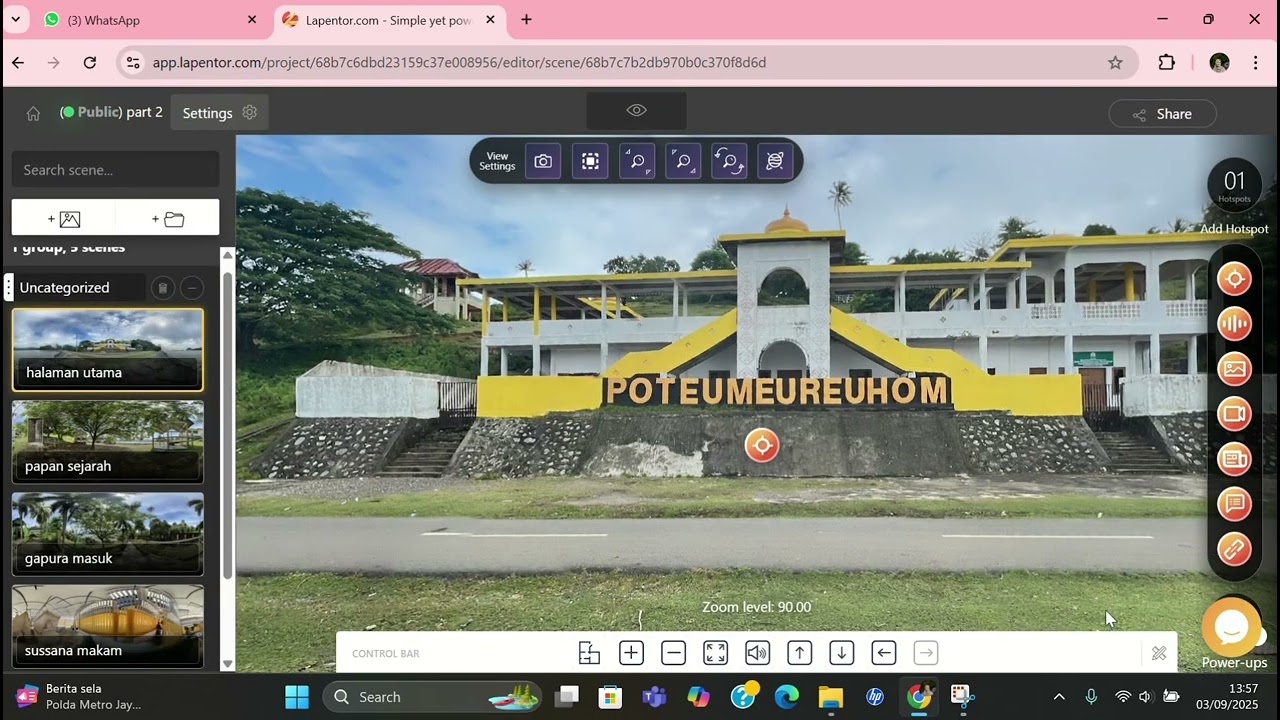The image size is (1280, 720).
Task: Set minimum zoom with first magnifier icon
Action: point(637,161)
